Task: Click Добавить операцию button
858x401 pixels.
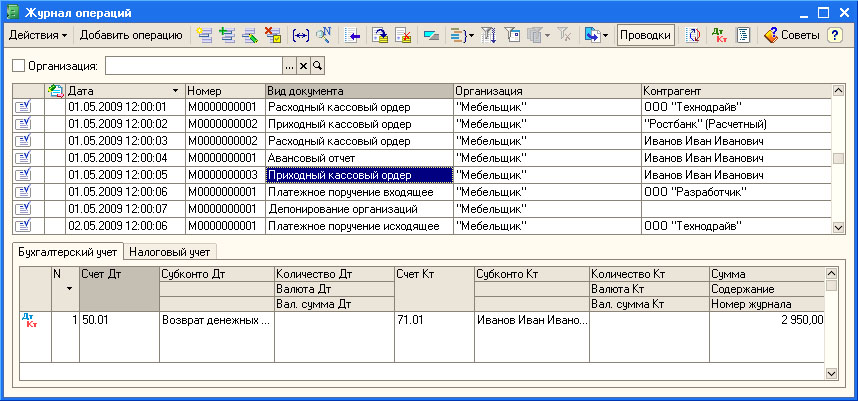Action: tap(131, 36)
